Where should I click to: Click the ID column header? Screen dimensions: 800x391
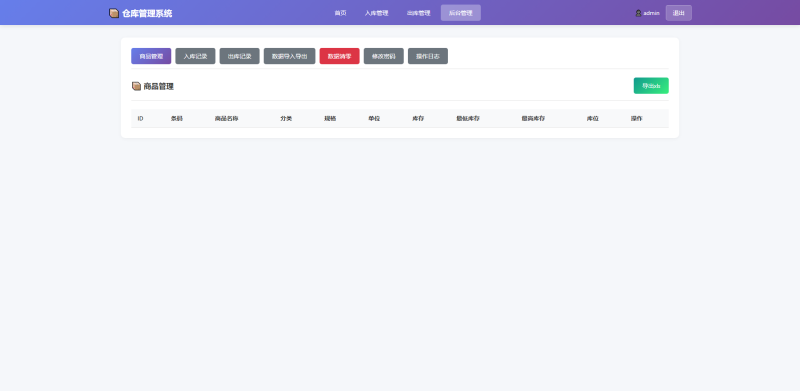pos(140,118)
